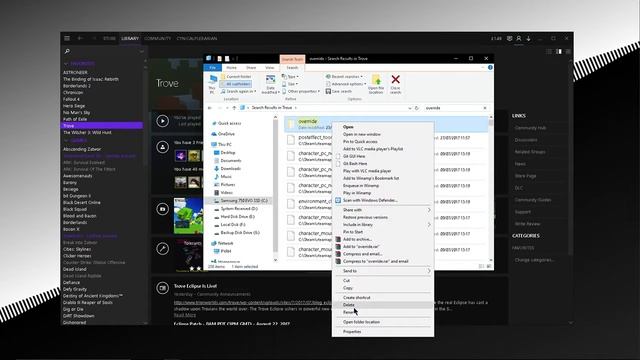This screenshot has height=360, width=640.
Task: Switch to the Share ribbon tab
Action: (x=251, y=67)
